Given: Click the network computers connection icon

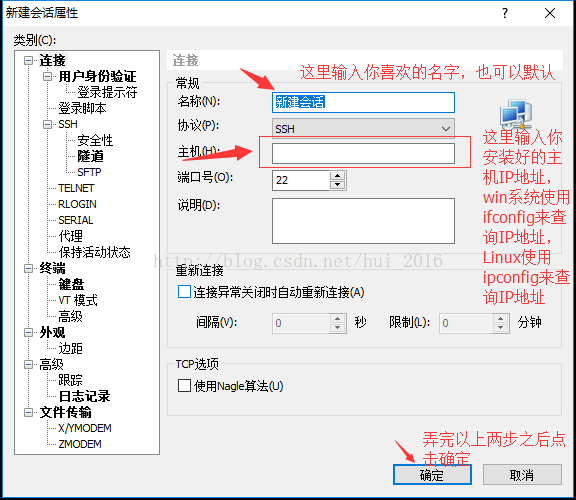Looking at the screenshot, I should coord(515,114).
